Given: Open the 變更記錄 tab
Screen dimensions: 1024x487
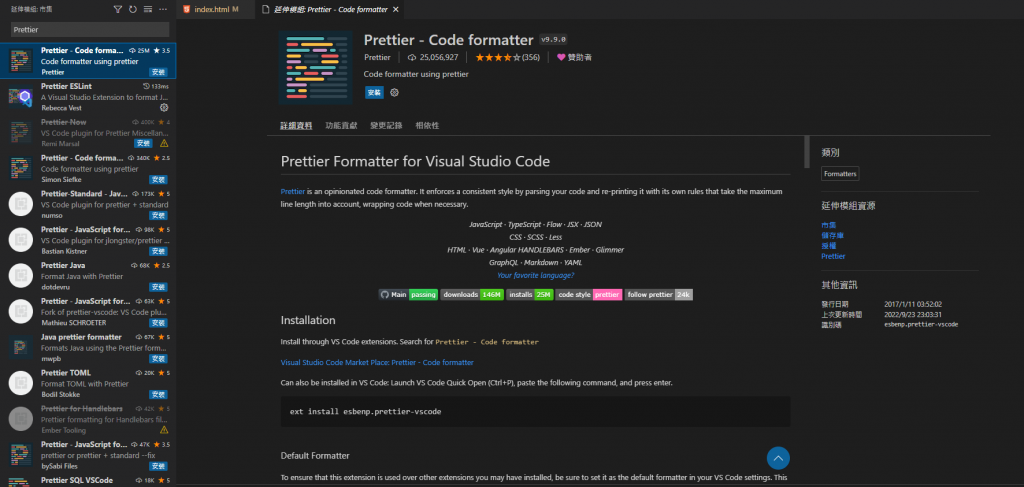Looking at the screenshot, I should tap(385, 126).
